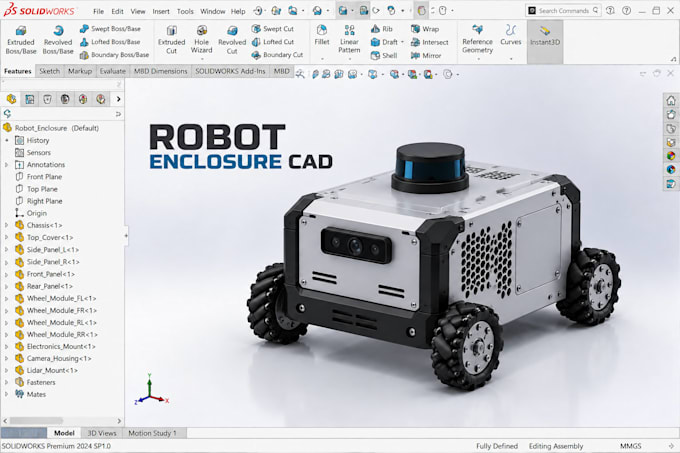Select the Extruded Cut tool
The image size is (680, 453).
click(171, 40)
